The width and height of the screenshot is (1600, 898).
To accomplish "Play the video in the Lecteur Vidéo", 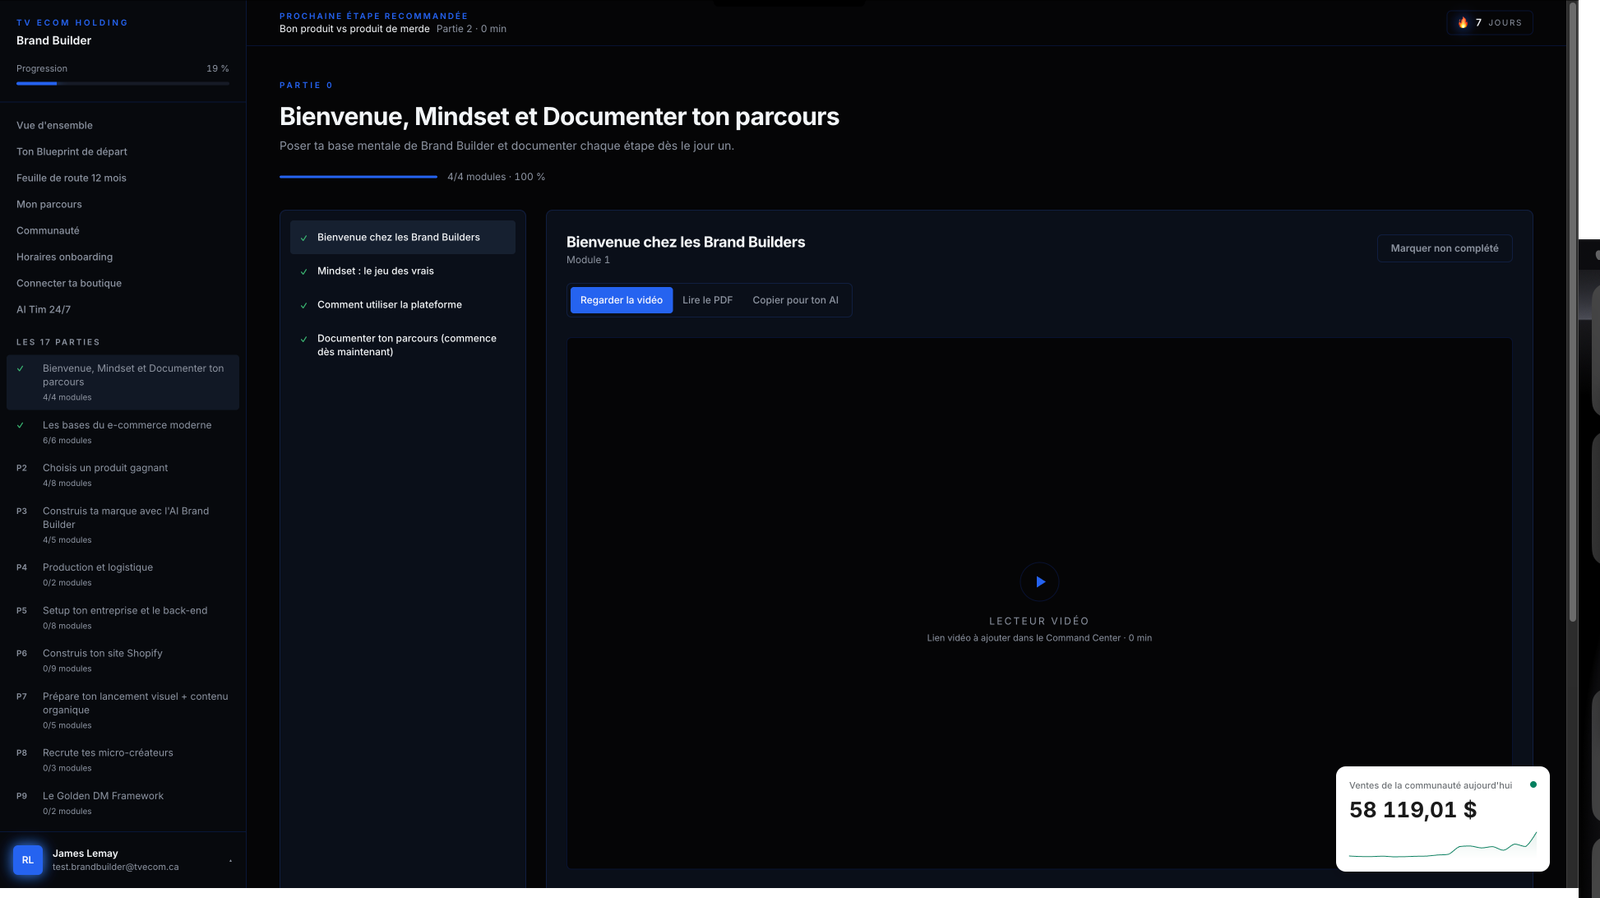I will [x=1039, y=582].
